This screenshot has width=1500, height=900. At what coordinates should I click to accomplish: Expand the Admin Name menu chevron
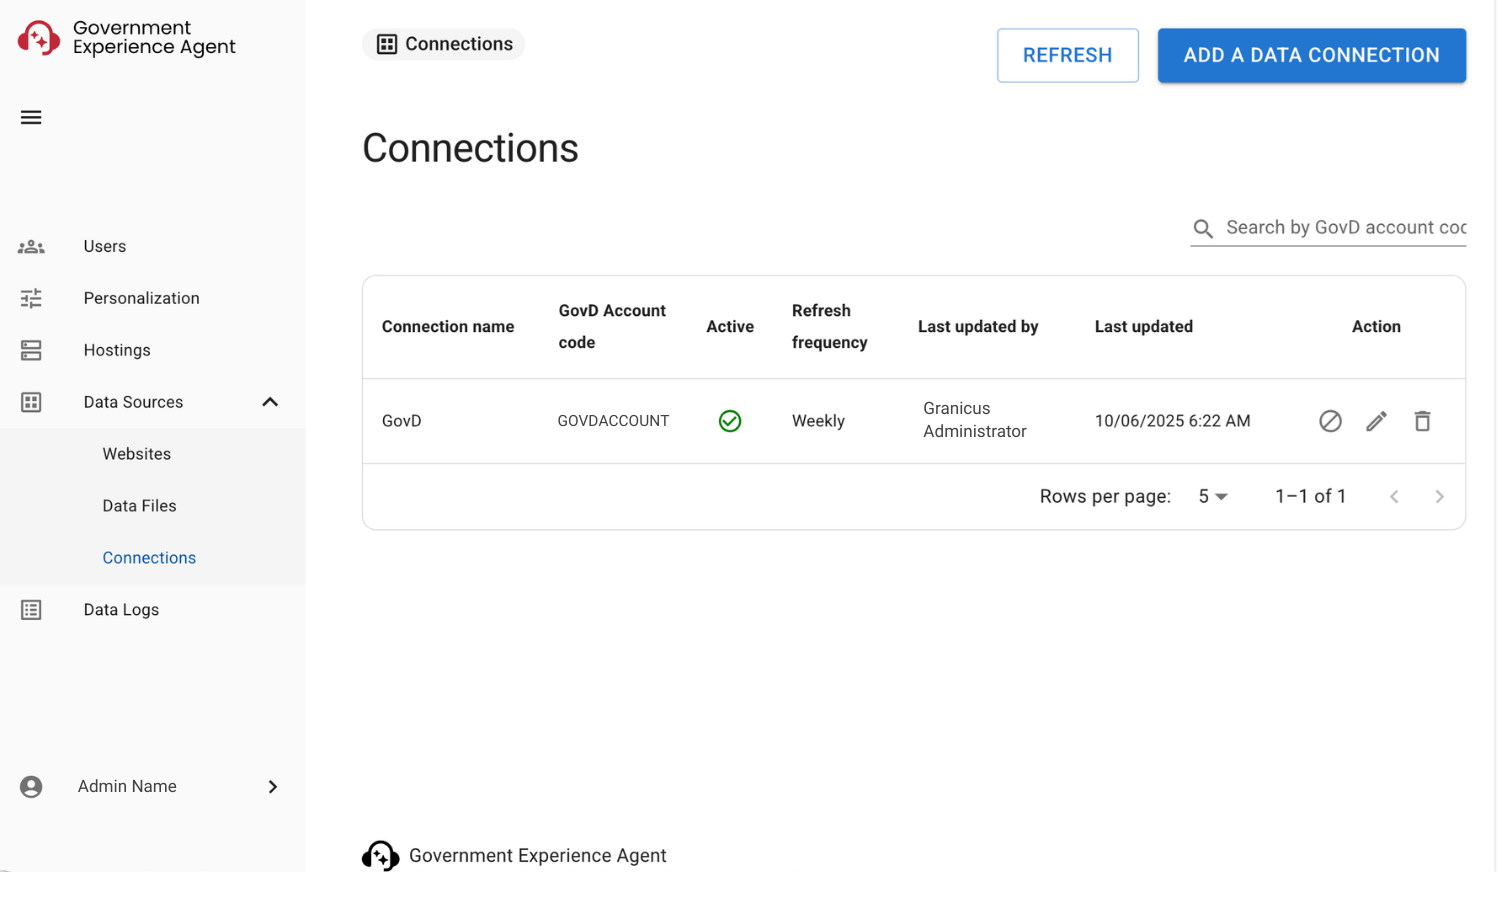272,787
